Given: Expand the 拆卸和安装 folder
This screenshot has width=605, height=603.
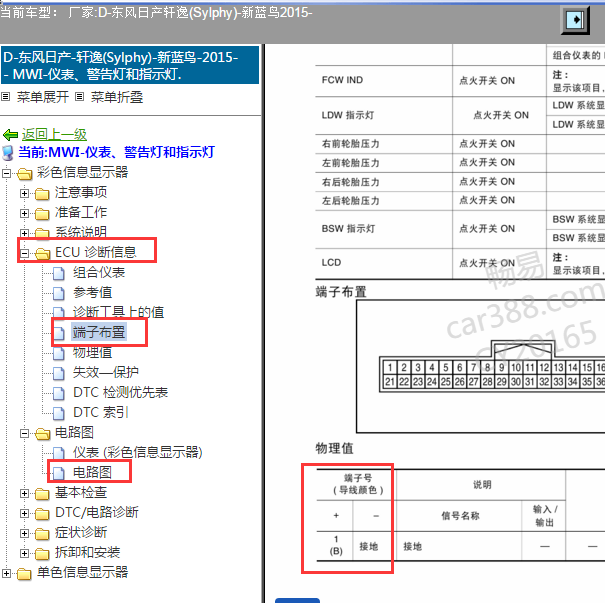Looking at the screenshot, I should [24, 554].
